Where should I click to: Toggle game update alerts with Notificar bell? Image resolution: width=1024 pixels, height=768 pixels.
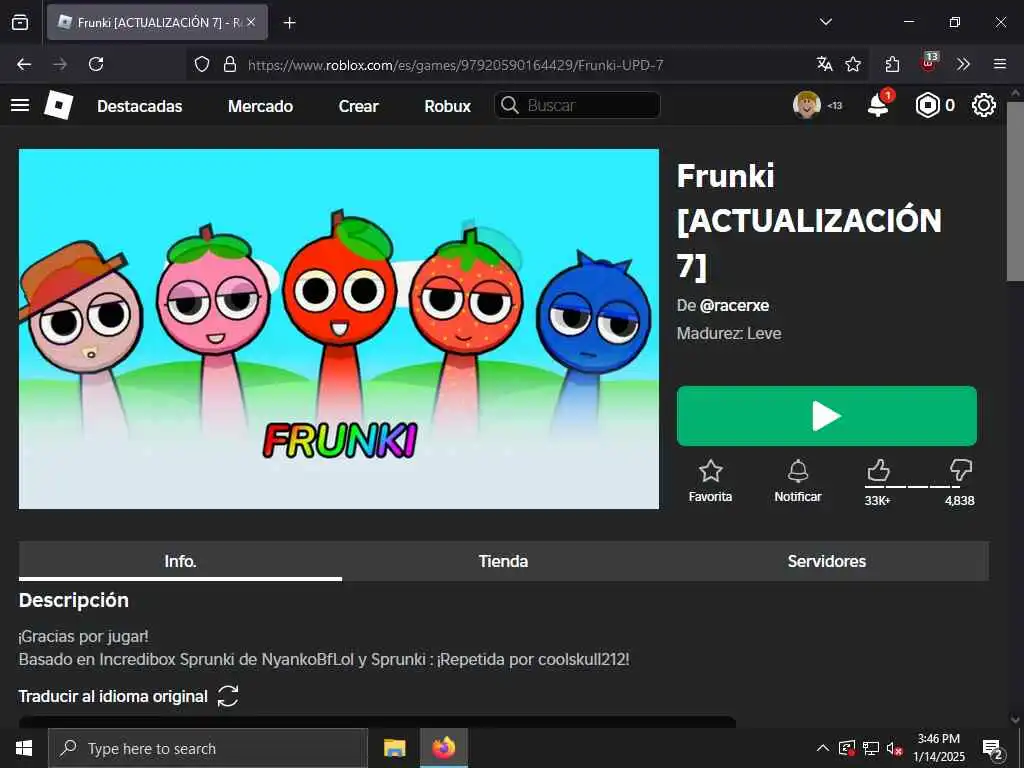point(797,481)
